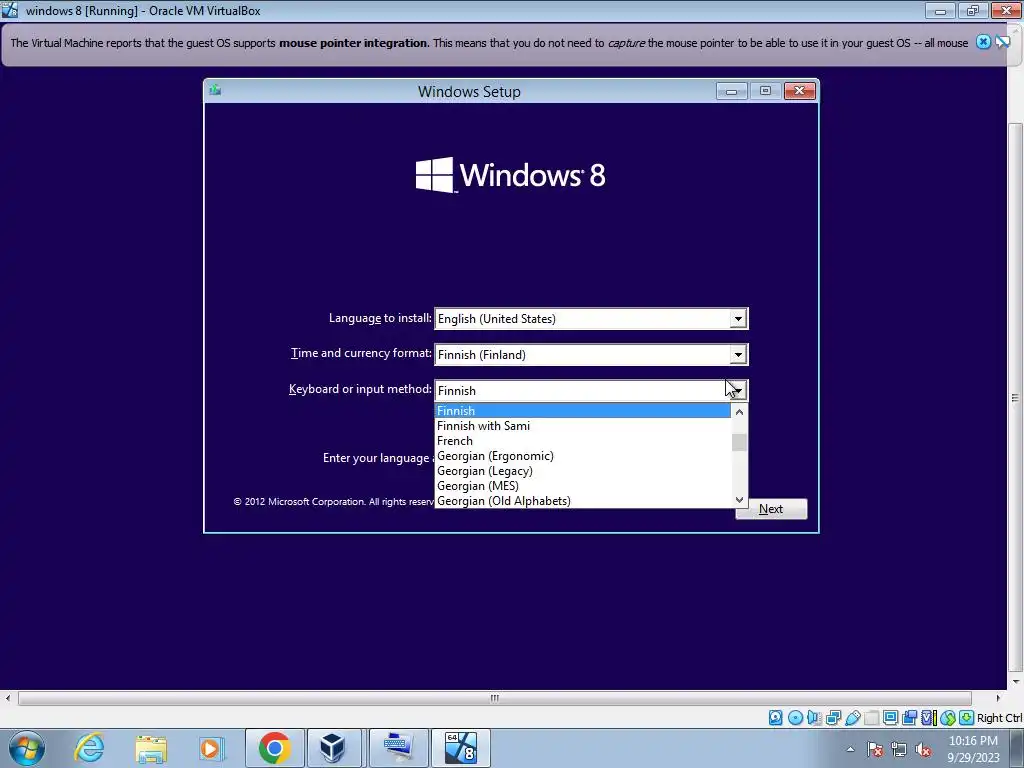Image resolution: width=1024 pixels, height=768 pixels.
Task: Select Finnish from the keyboard list
Action: 583,411
